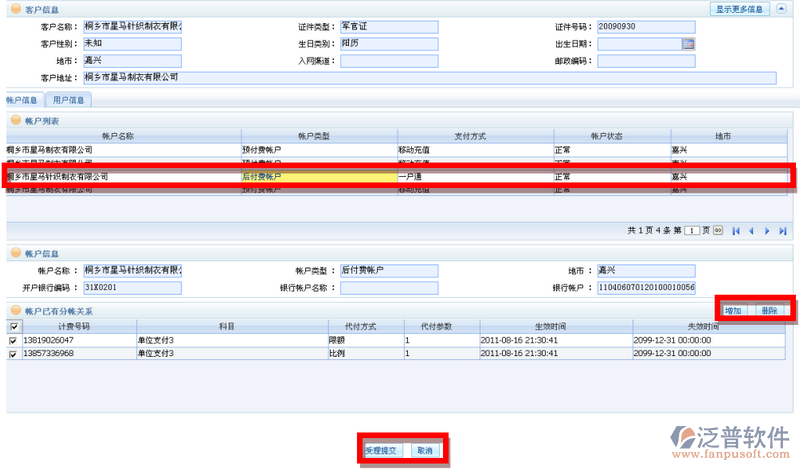800x470 pixels.
Task: Select first row 桐乡市星马制衣有限公司 in 帐户列表
Action: 396,150
